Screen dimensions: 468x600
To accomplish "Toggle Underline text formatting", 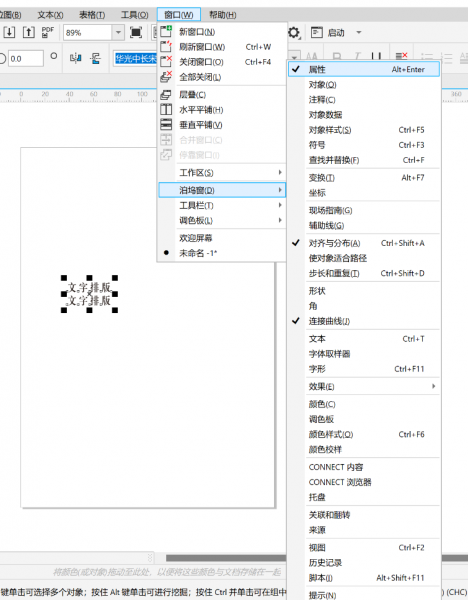I will point(376,57).
